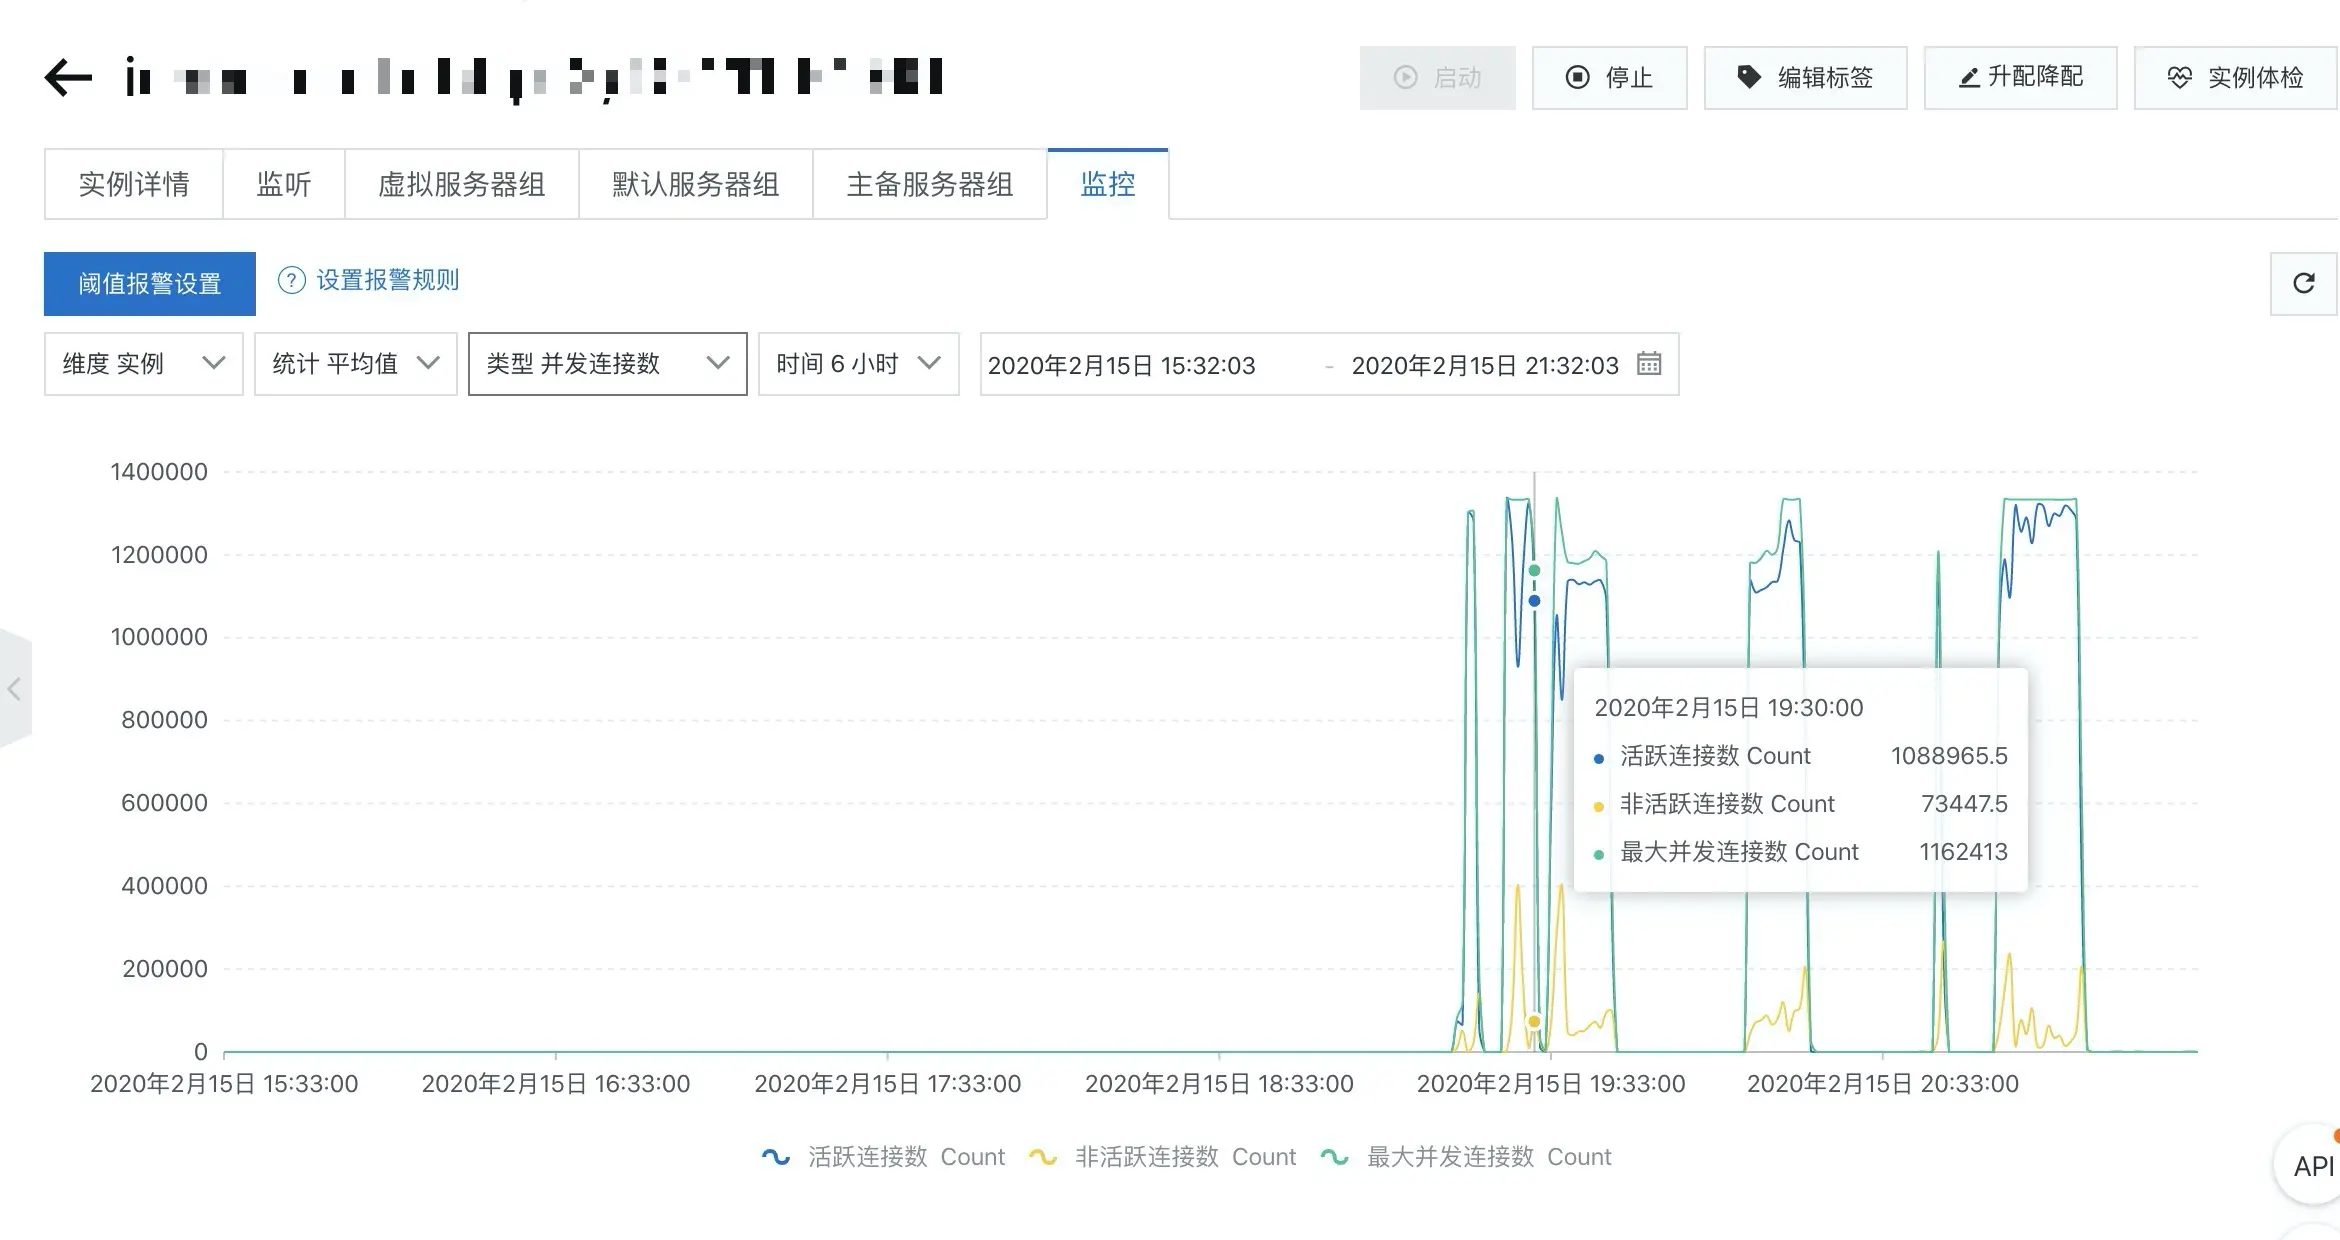Toggle 最大并发连接数 Count legend series
The width and height of the screenshot is (2340, 1240).
point(1466,1157)
